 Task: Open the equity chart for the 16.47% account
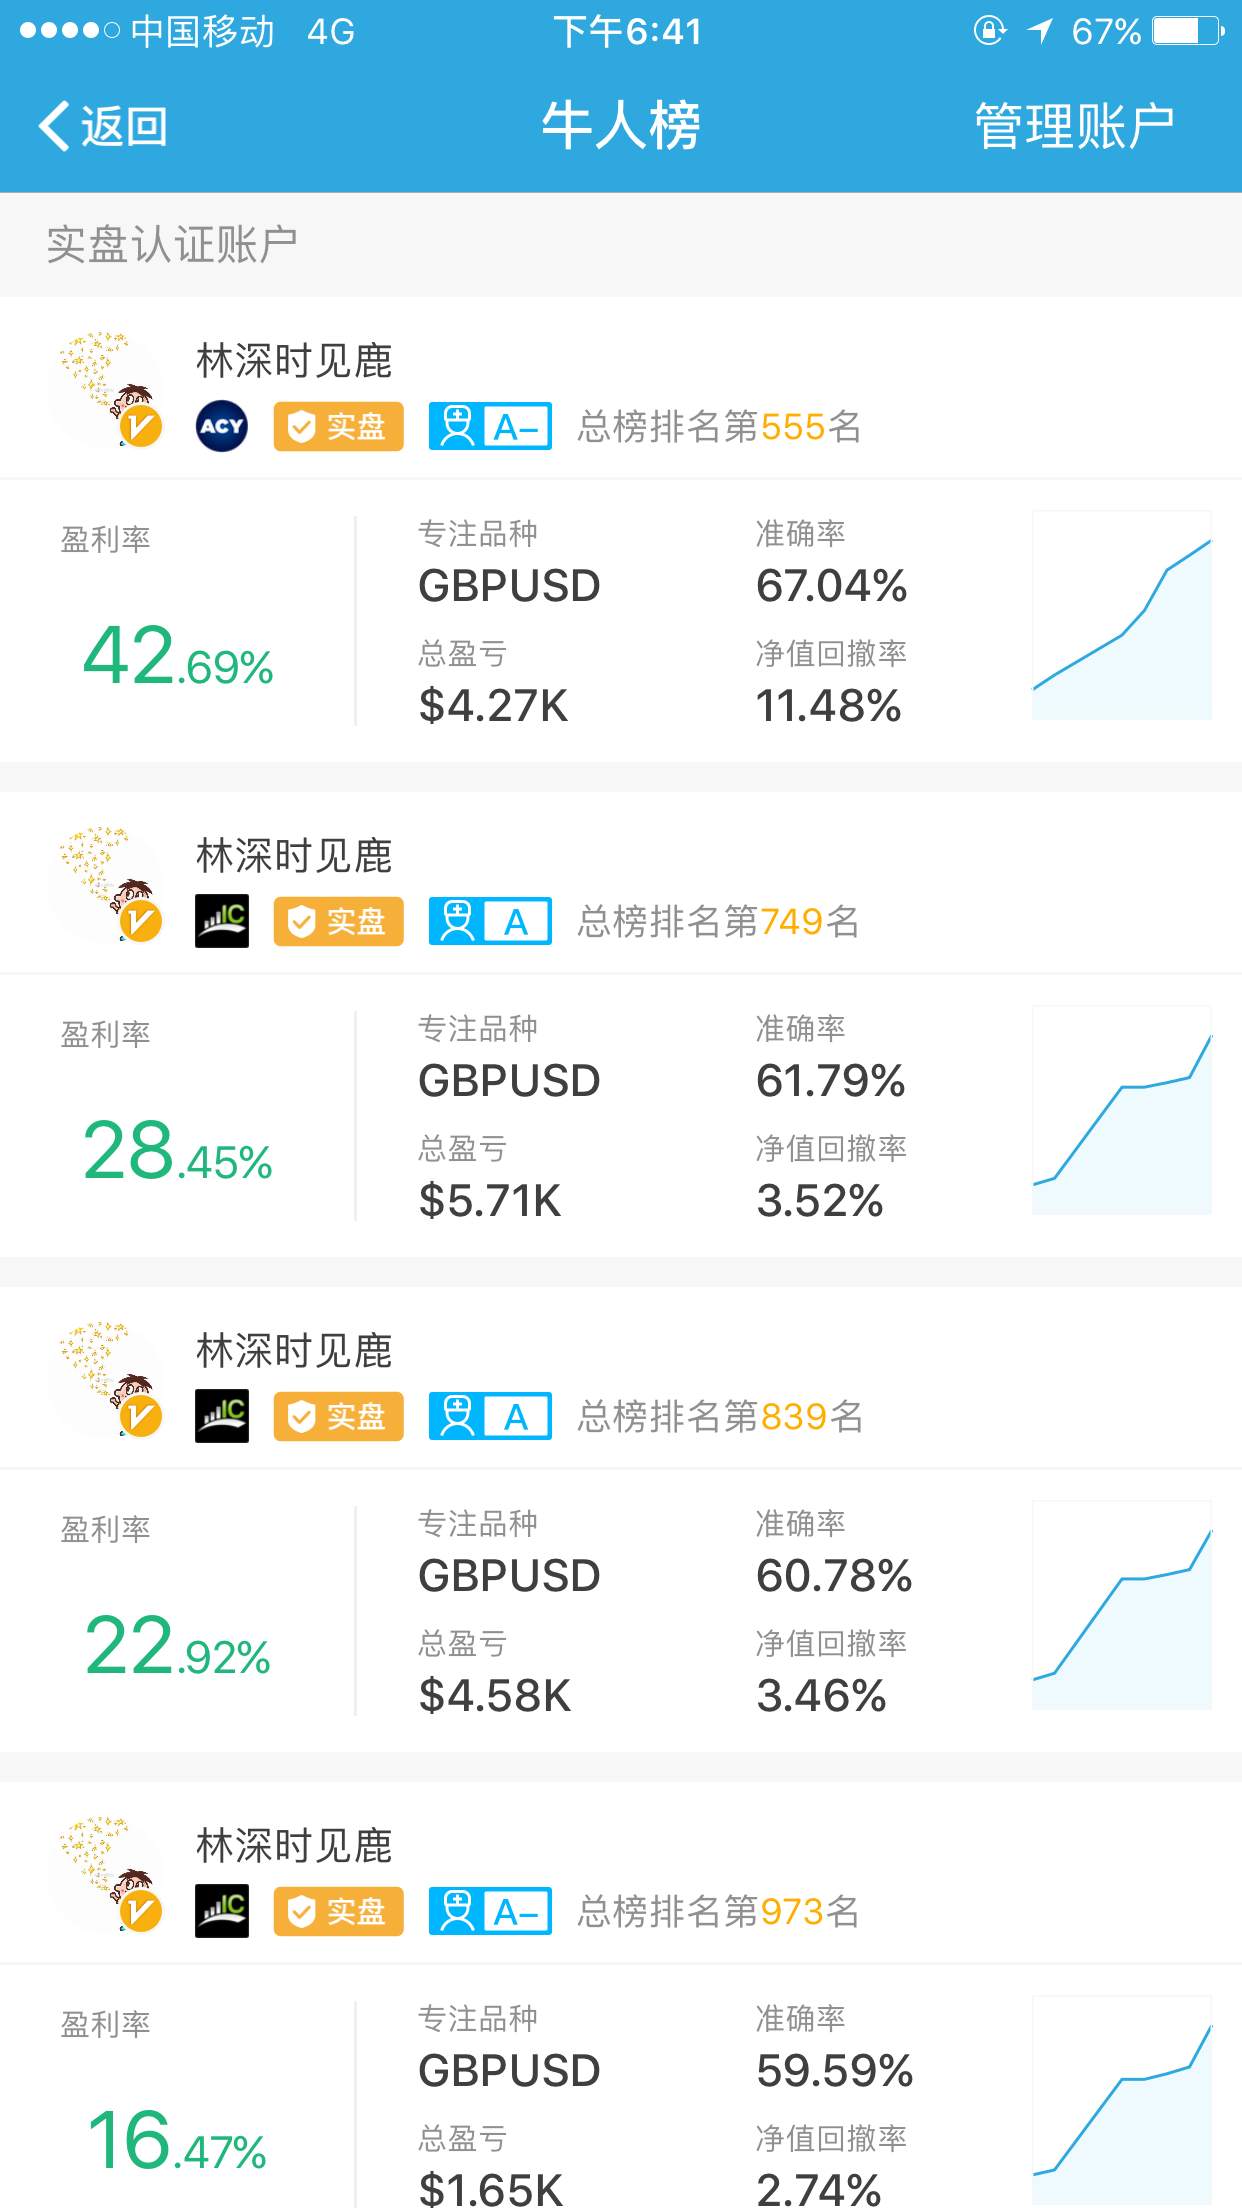pyautogui.click(x=1121, y=2100)
